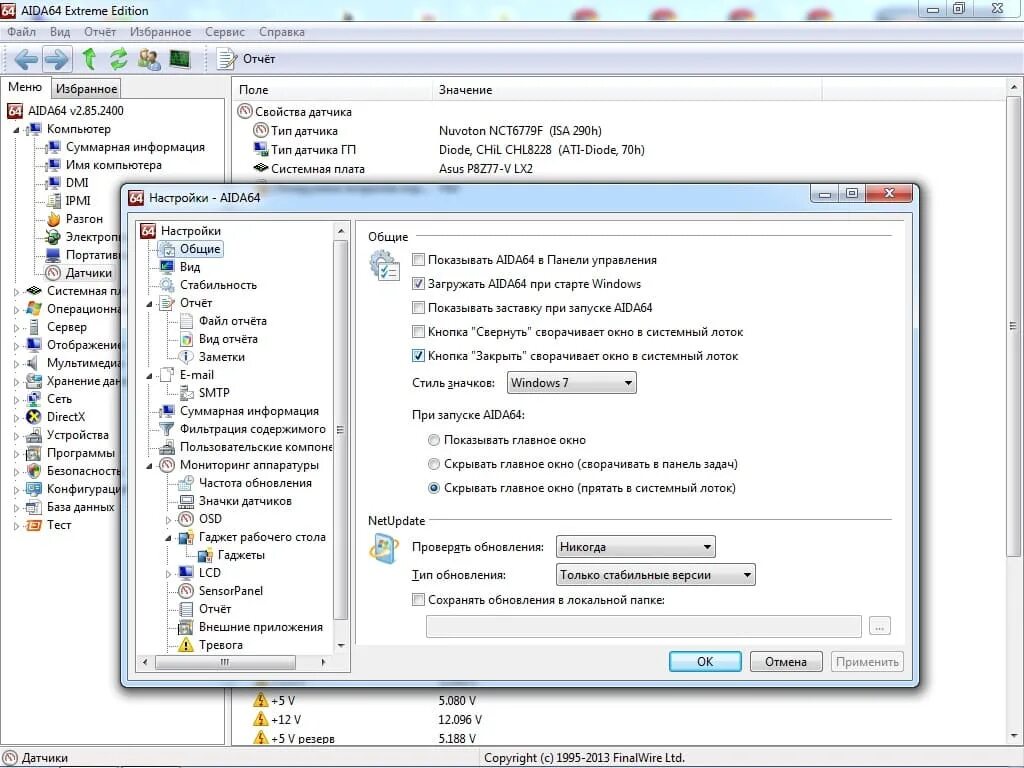This screenshot has width=1024, height=768.
Task: Expand the LCD node in settings tree
Action: [168, 573]
